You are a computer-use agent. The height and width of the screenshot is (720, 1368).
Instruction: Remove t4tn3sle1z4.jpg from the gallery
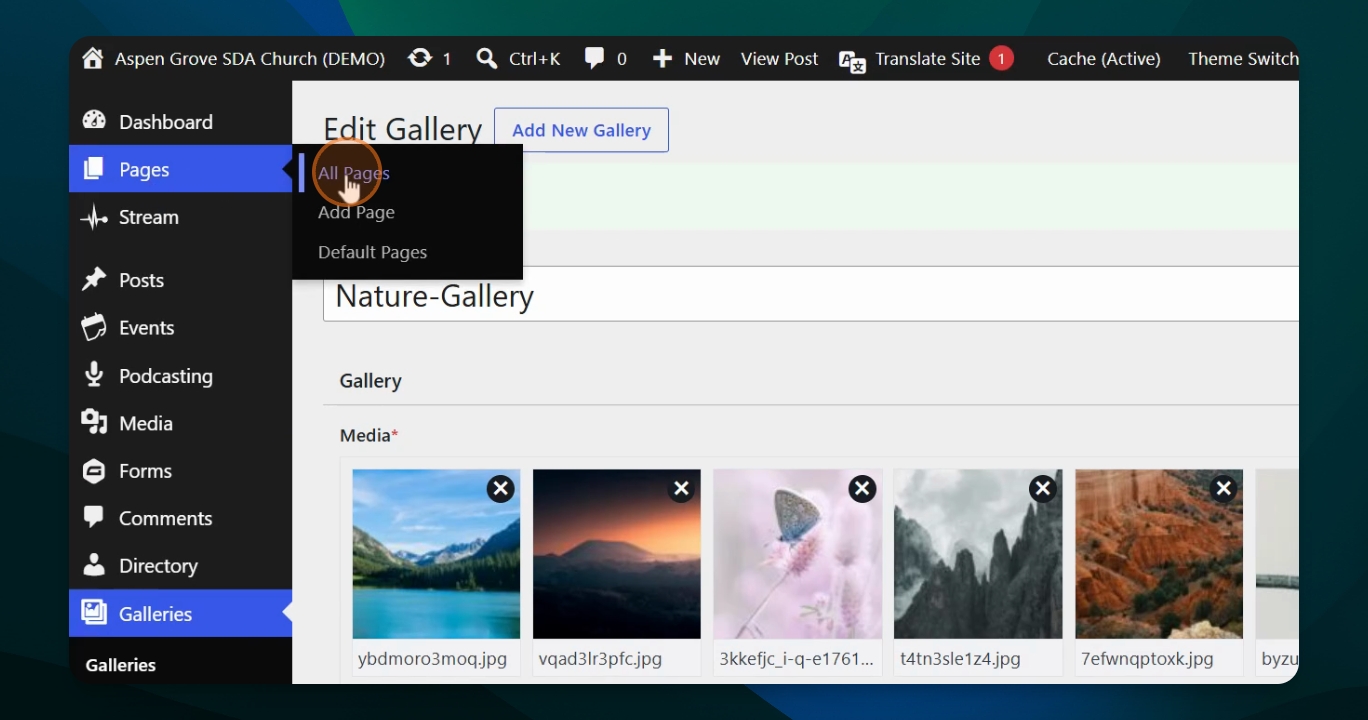pyautogui.click(x=1043, y=488)
